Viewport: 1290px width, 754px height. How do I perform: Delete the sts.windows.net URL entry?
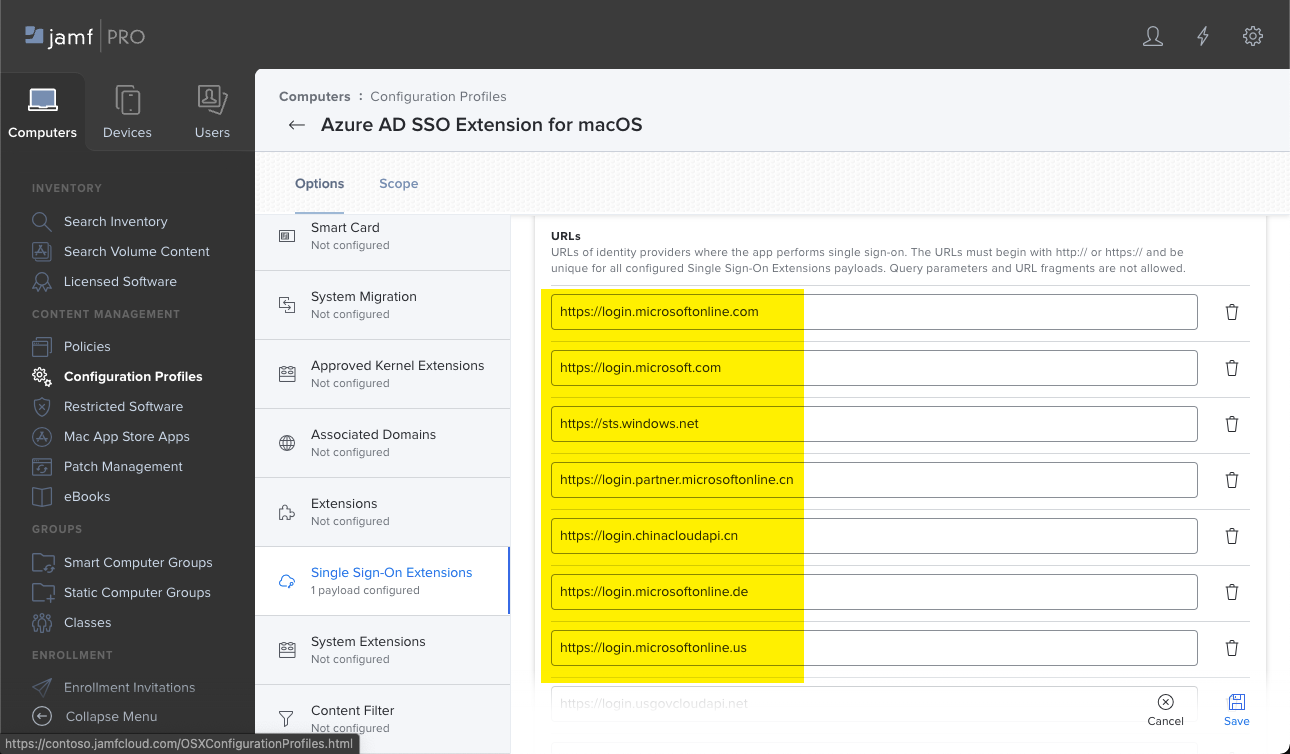[1231, 424]
